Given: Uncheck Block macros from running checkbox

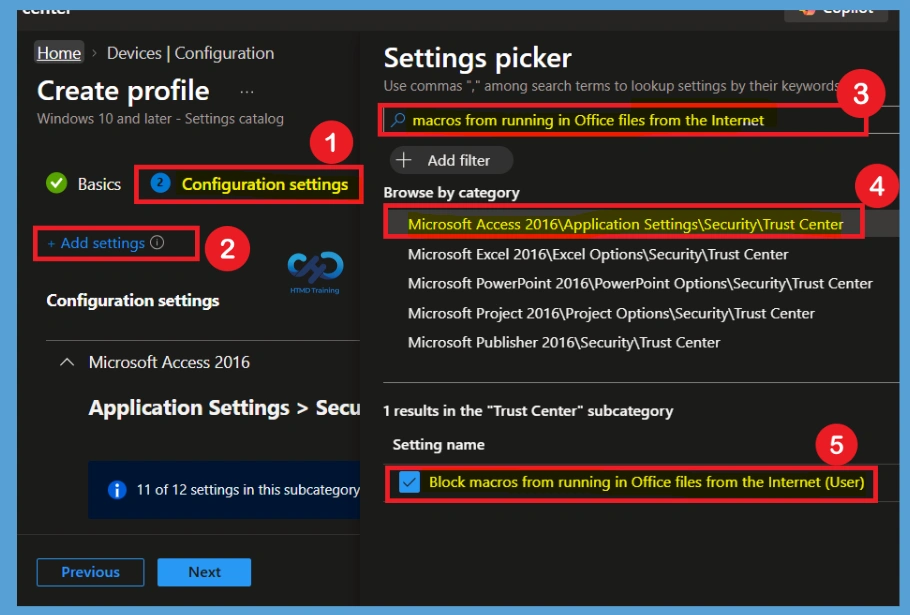Looking at the screenshot, I should coord(410,482).
